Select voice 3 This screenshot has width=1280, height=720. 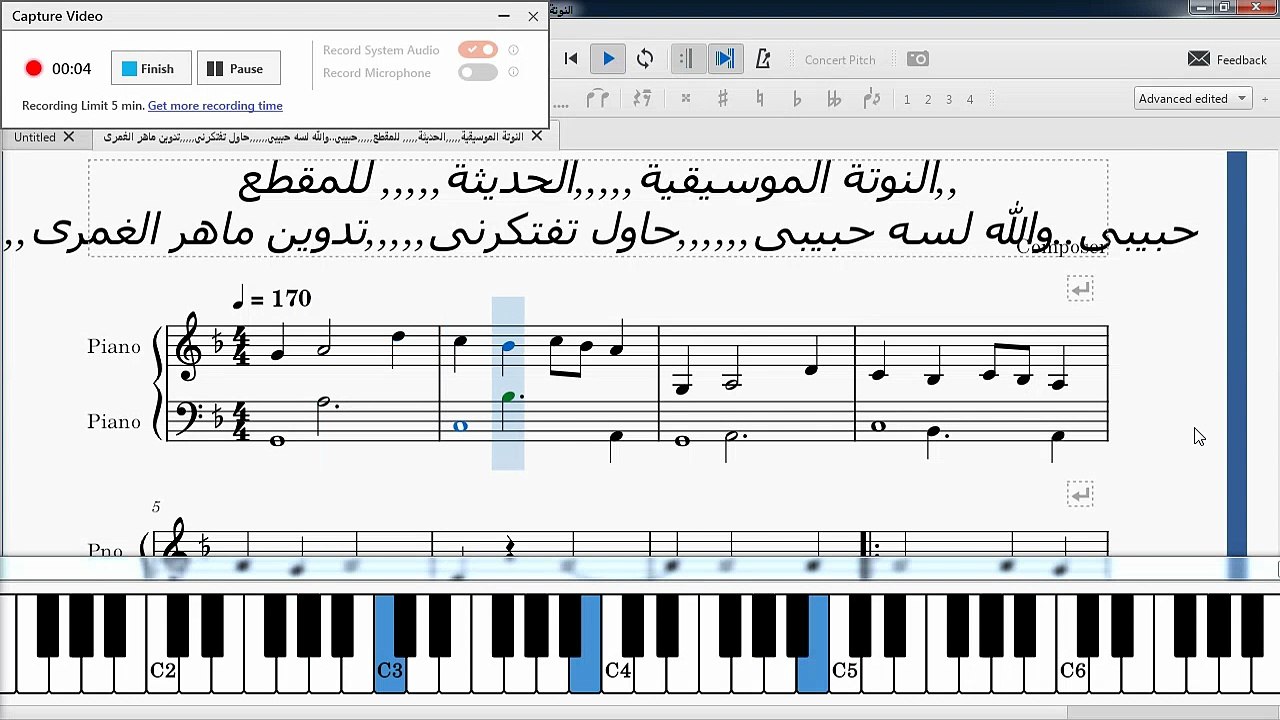(x=949, y=99)
